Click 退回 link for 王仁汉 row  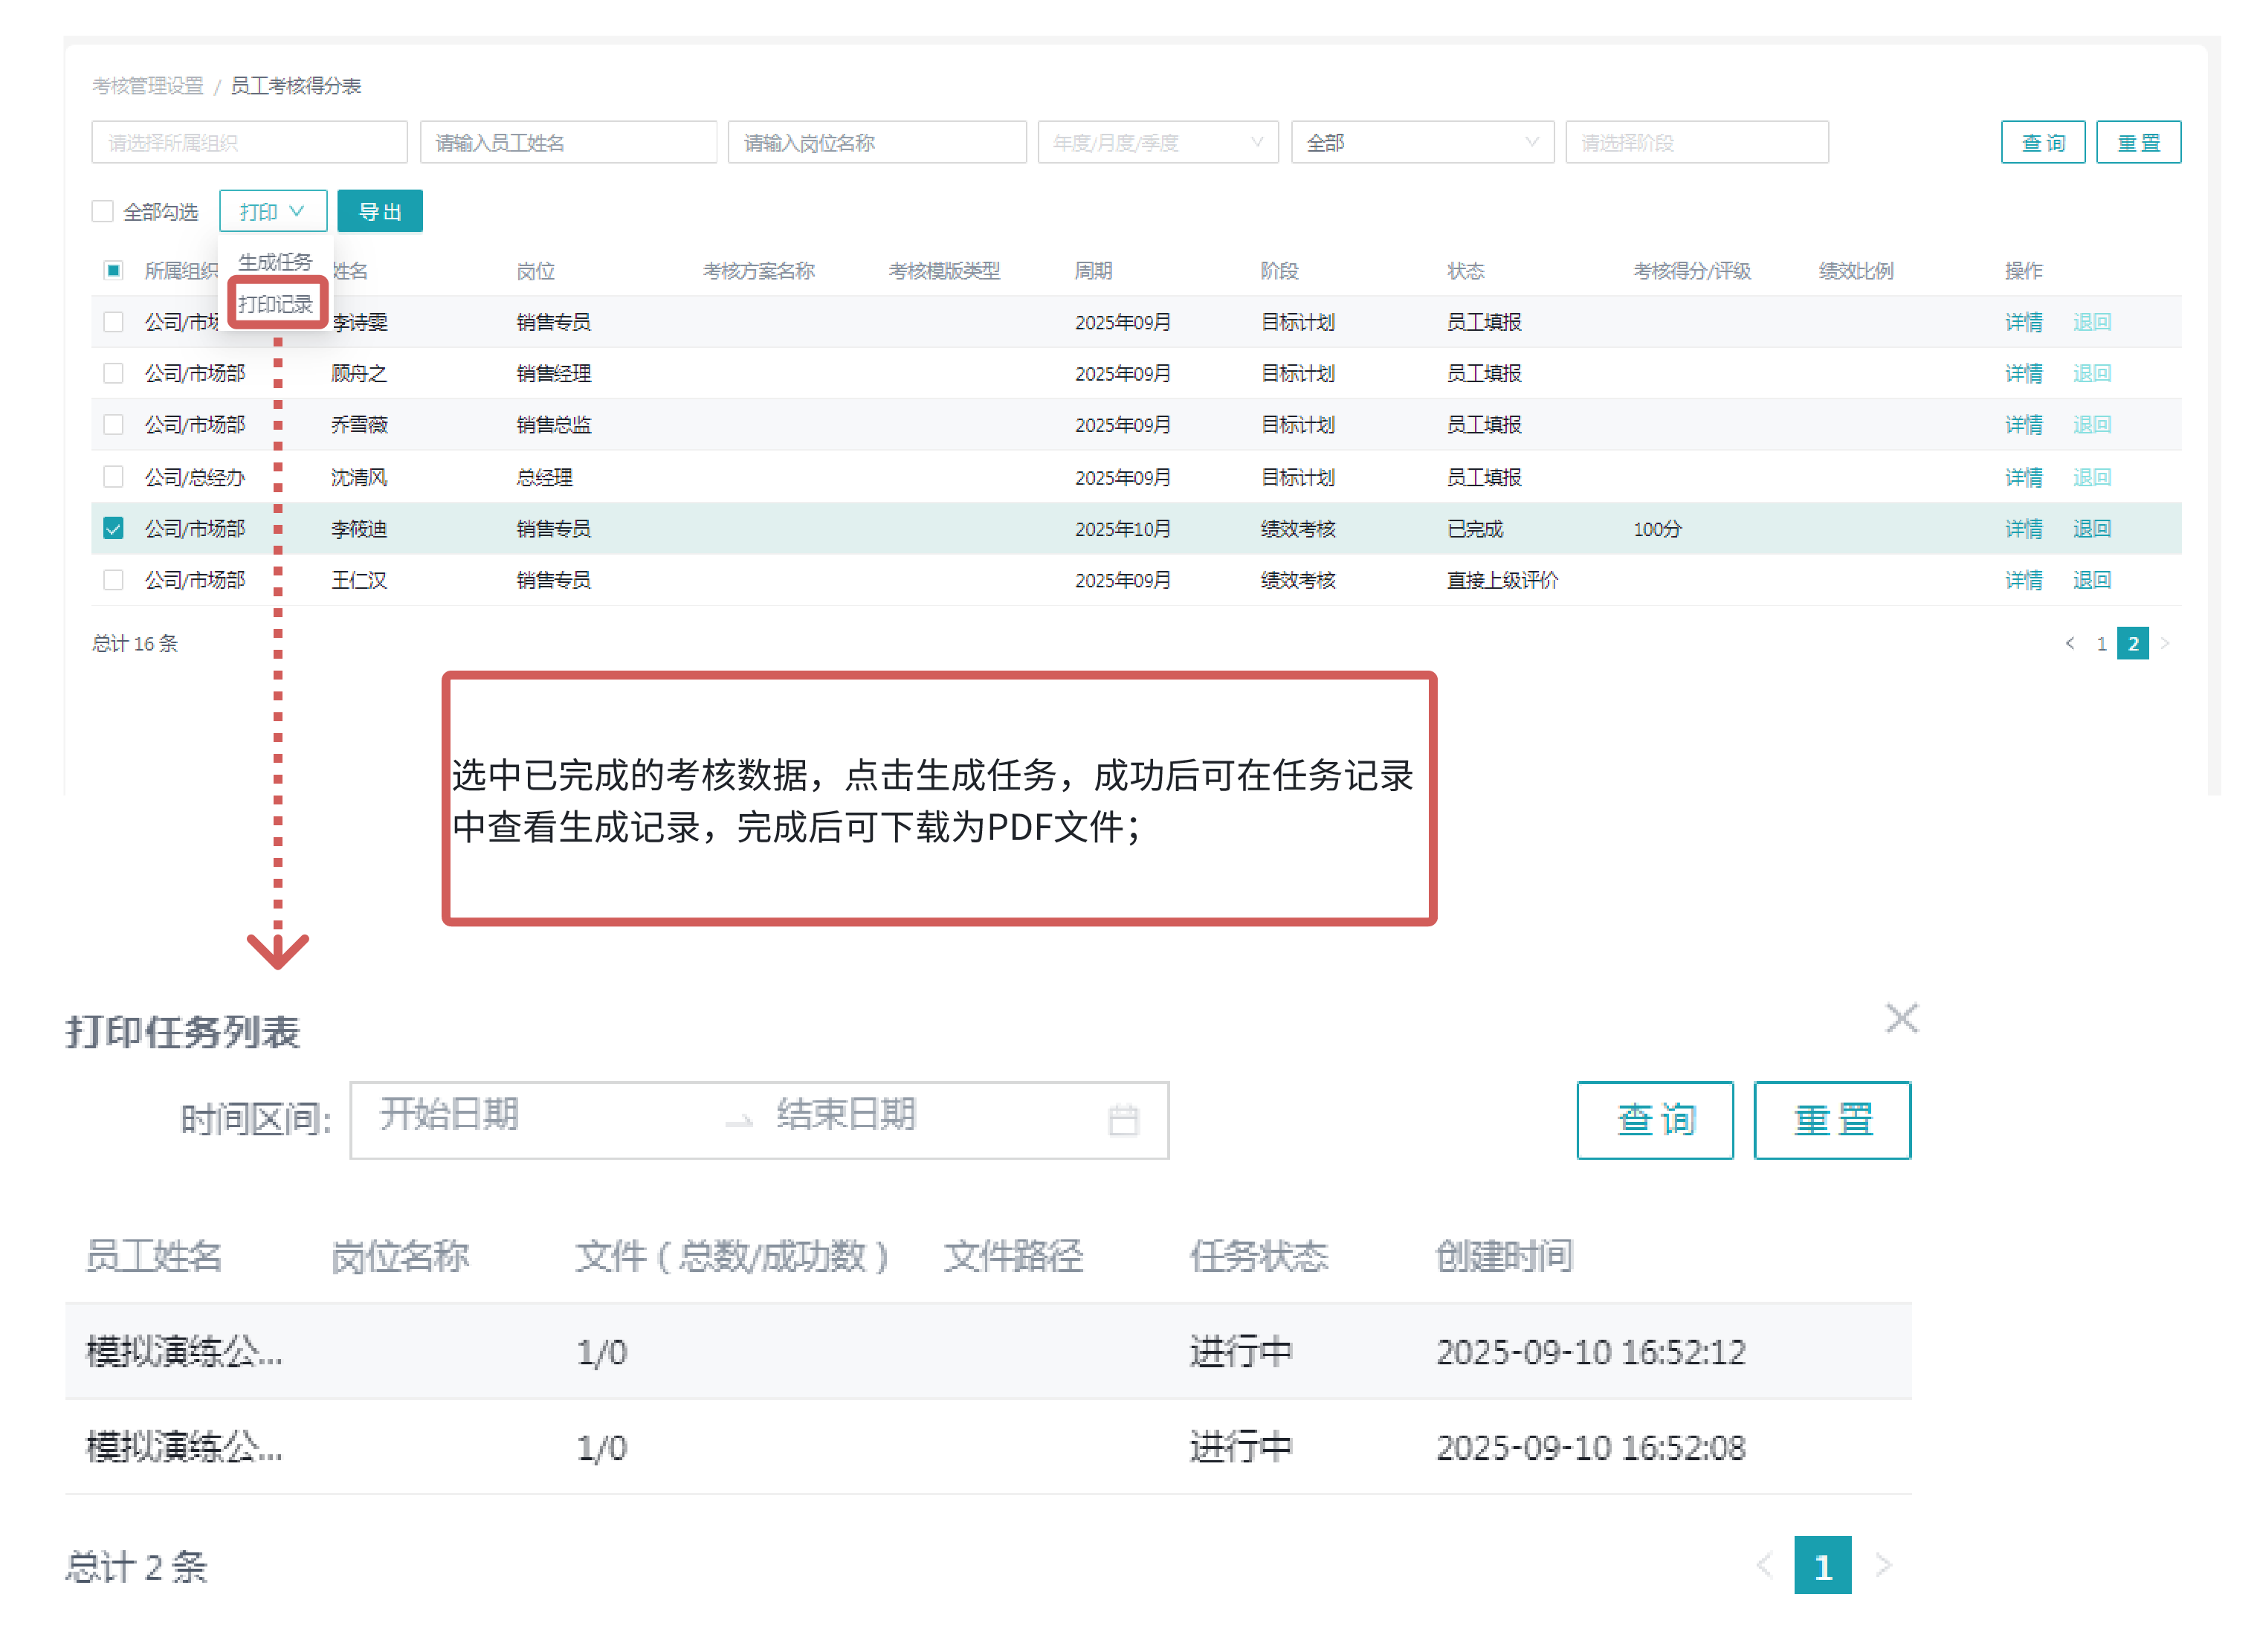click(2091, 580)
